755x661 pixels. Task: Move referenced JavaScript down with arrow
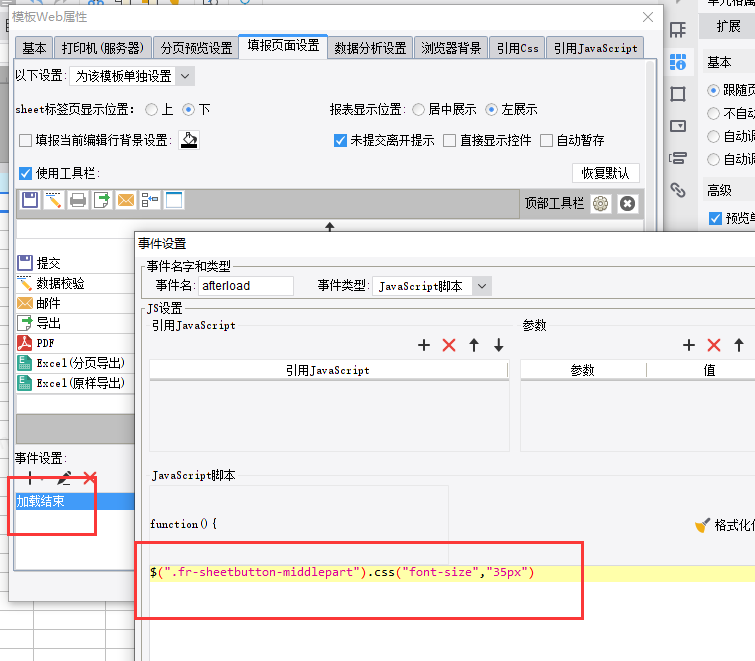click(499, 345)
